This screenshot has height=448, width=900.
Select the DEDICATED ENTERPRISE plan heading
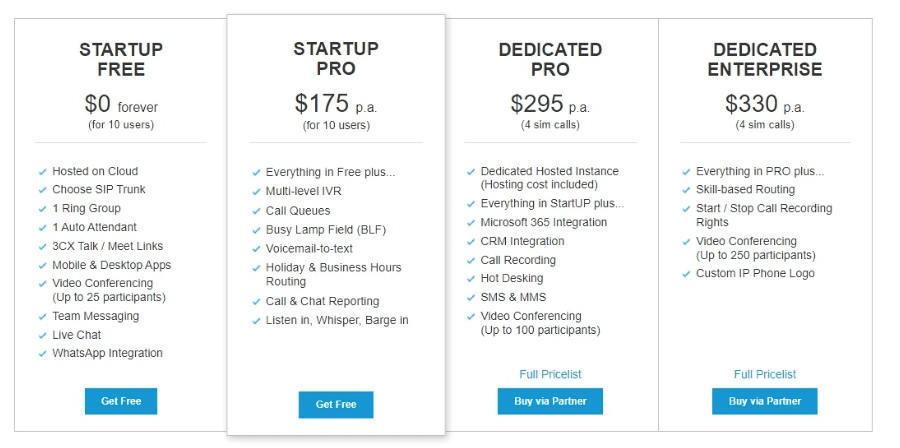pos(765,60)
